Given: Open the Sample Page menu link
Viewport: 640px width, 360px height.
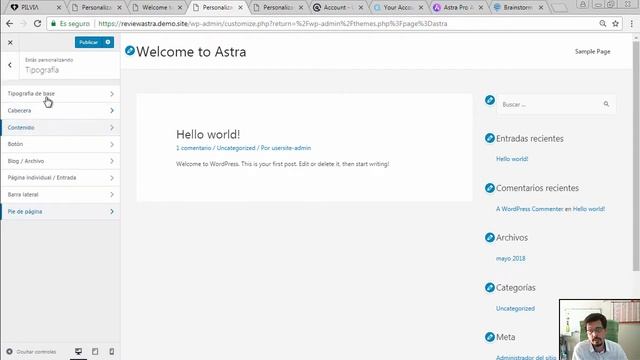Looking at the screenshot, I should tap(592, 51).
